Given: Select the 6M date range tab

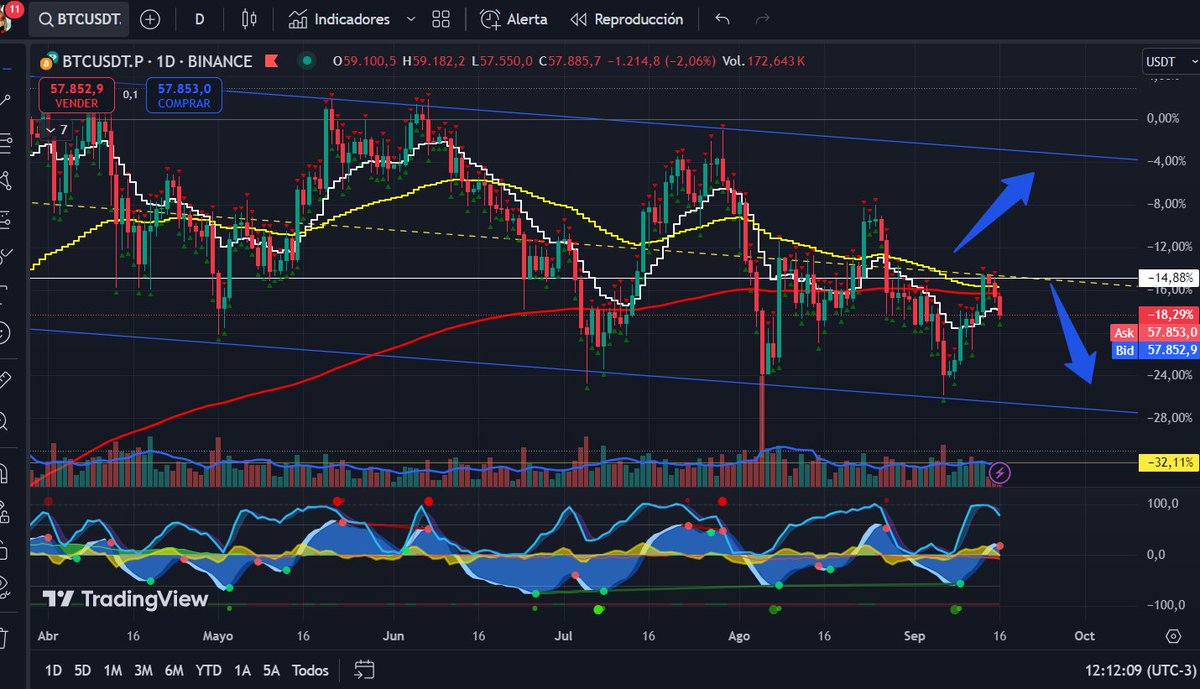Looking at the screenshot, I should (174, 669).
